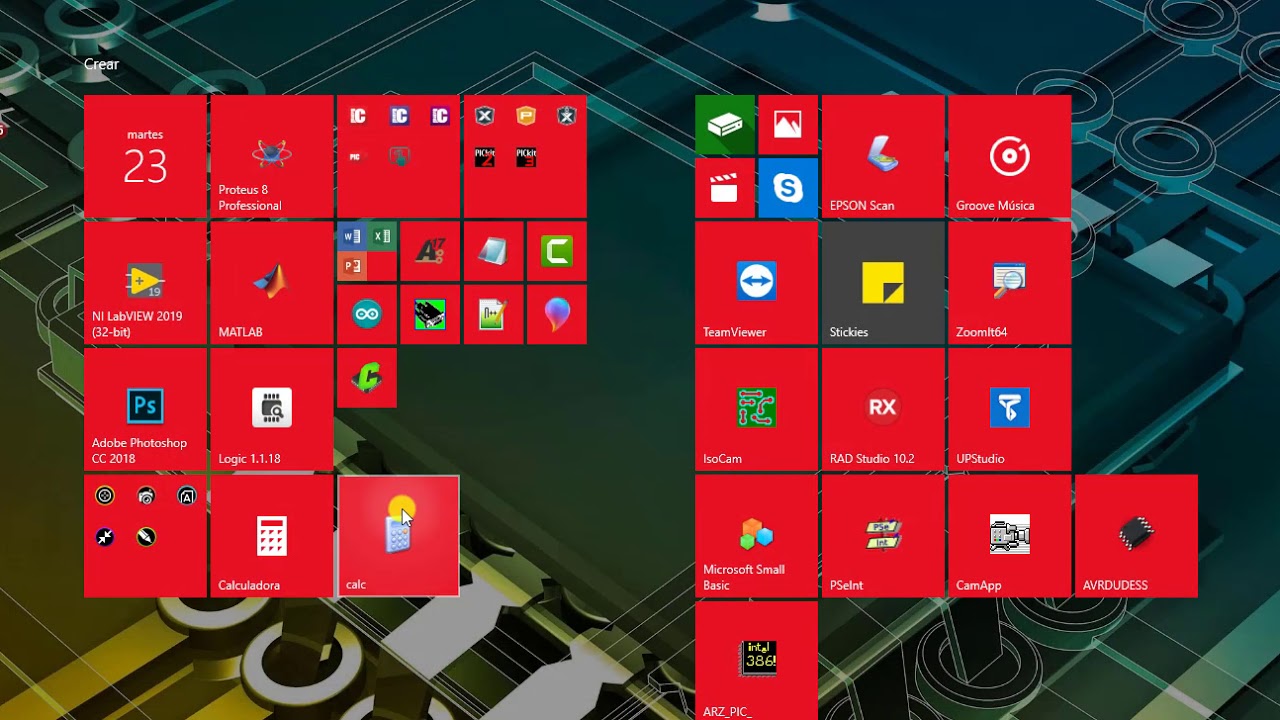Open the Office folder tile with Word and Excel
1280x720 pixels.
[x=367, y=251]
